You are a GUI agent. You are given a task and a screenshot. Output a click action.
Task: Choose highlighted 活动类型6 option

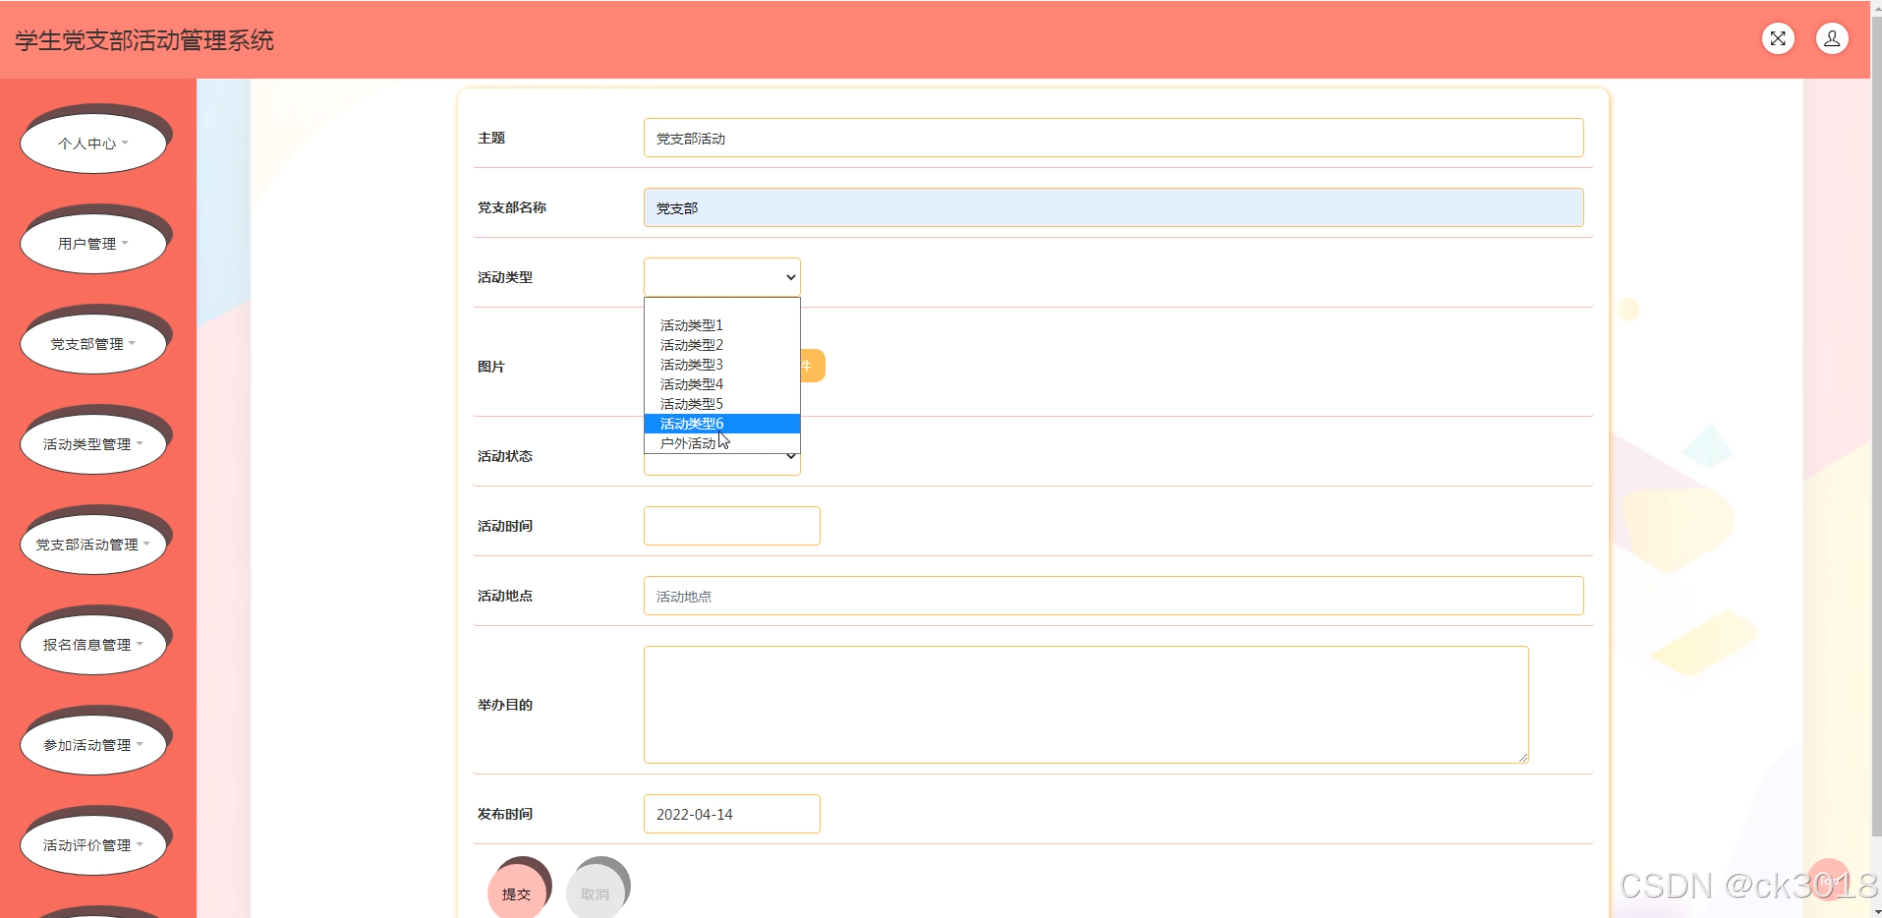click(722, 424)
